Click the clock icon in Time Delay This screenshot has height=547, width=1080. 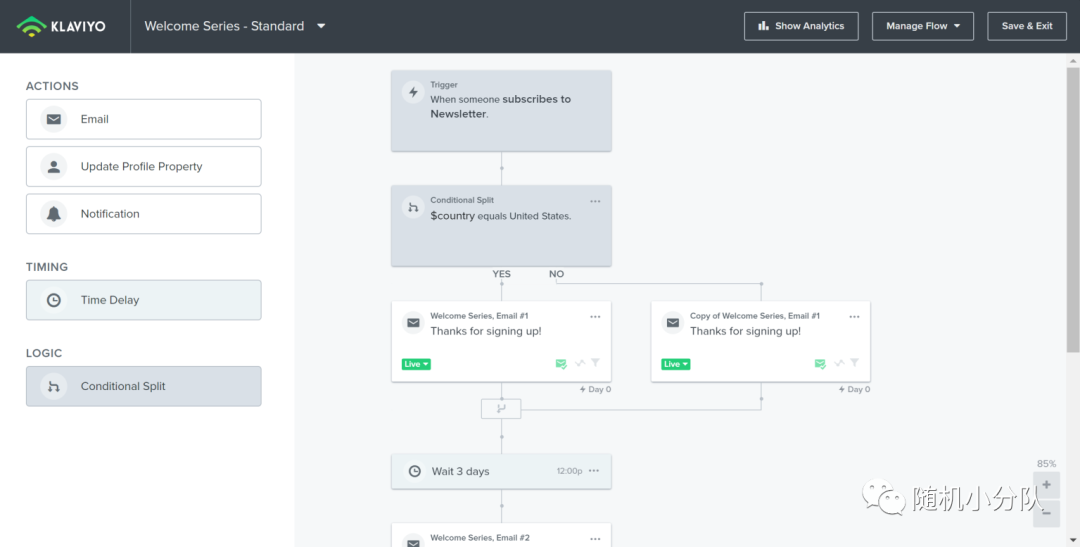click(54, 300)
